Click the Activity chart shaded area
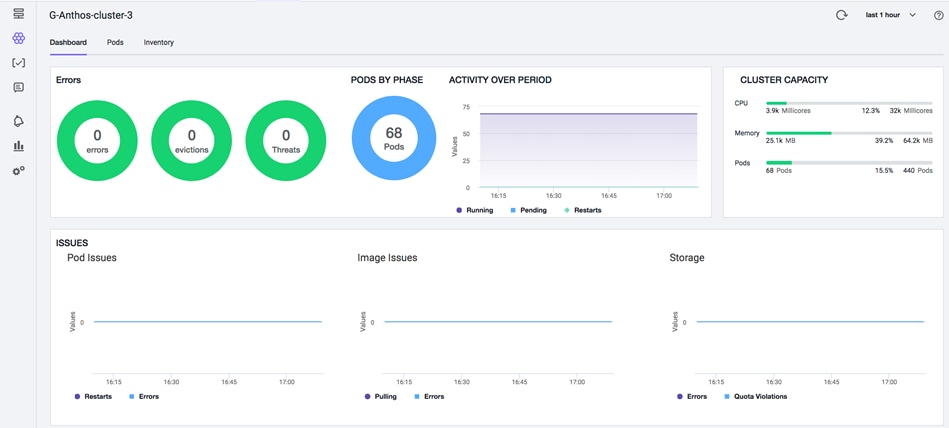949x428 pixels. click(588, 150)
